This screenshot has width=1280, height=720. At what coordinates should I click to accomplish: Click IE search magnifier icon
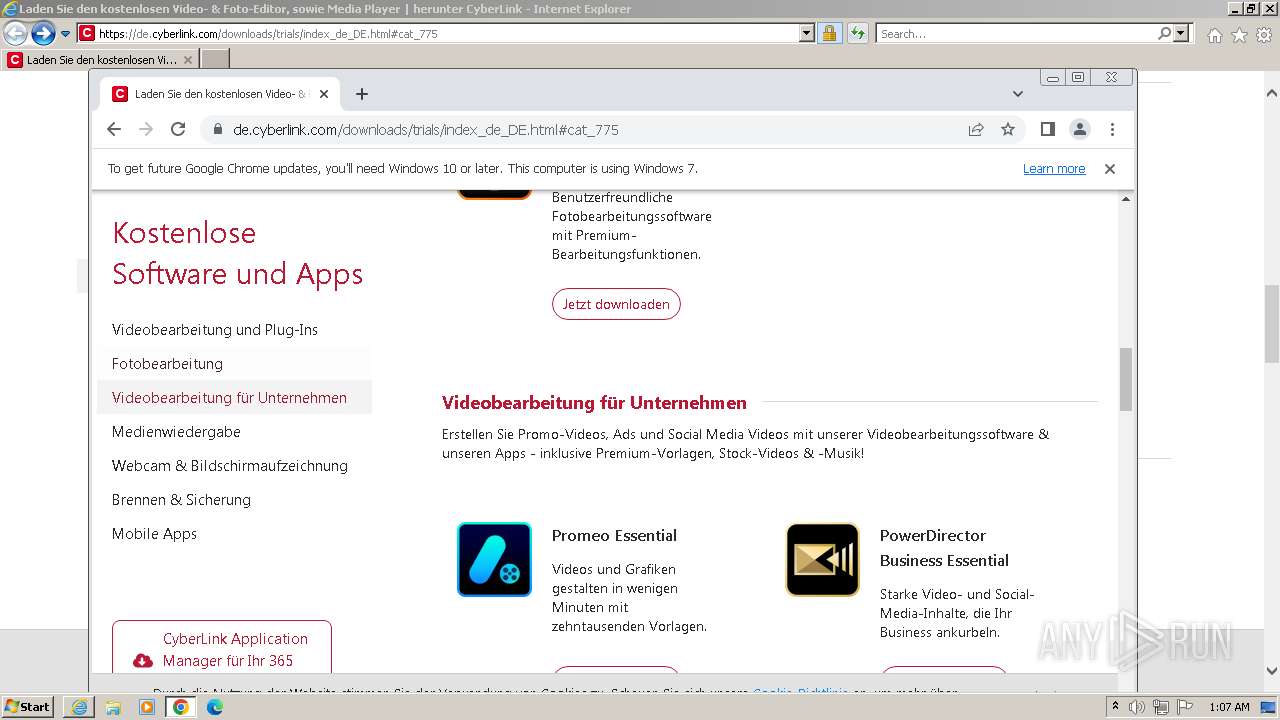click(x=1164, y=34)
